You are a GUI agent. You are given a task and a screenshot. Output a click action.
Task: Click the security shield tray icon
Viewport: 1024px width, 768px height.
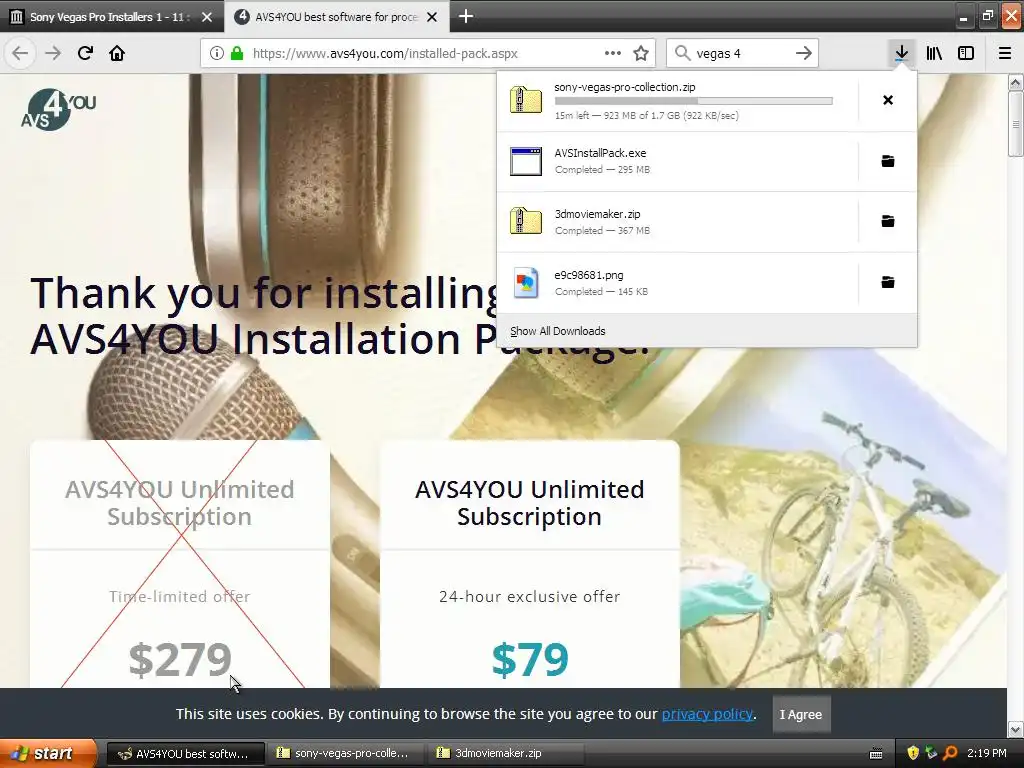(913, 753)
